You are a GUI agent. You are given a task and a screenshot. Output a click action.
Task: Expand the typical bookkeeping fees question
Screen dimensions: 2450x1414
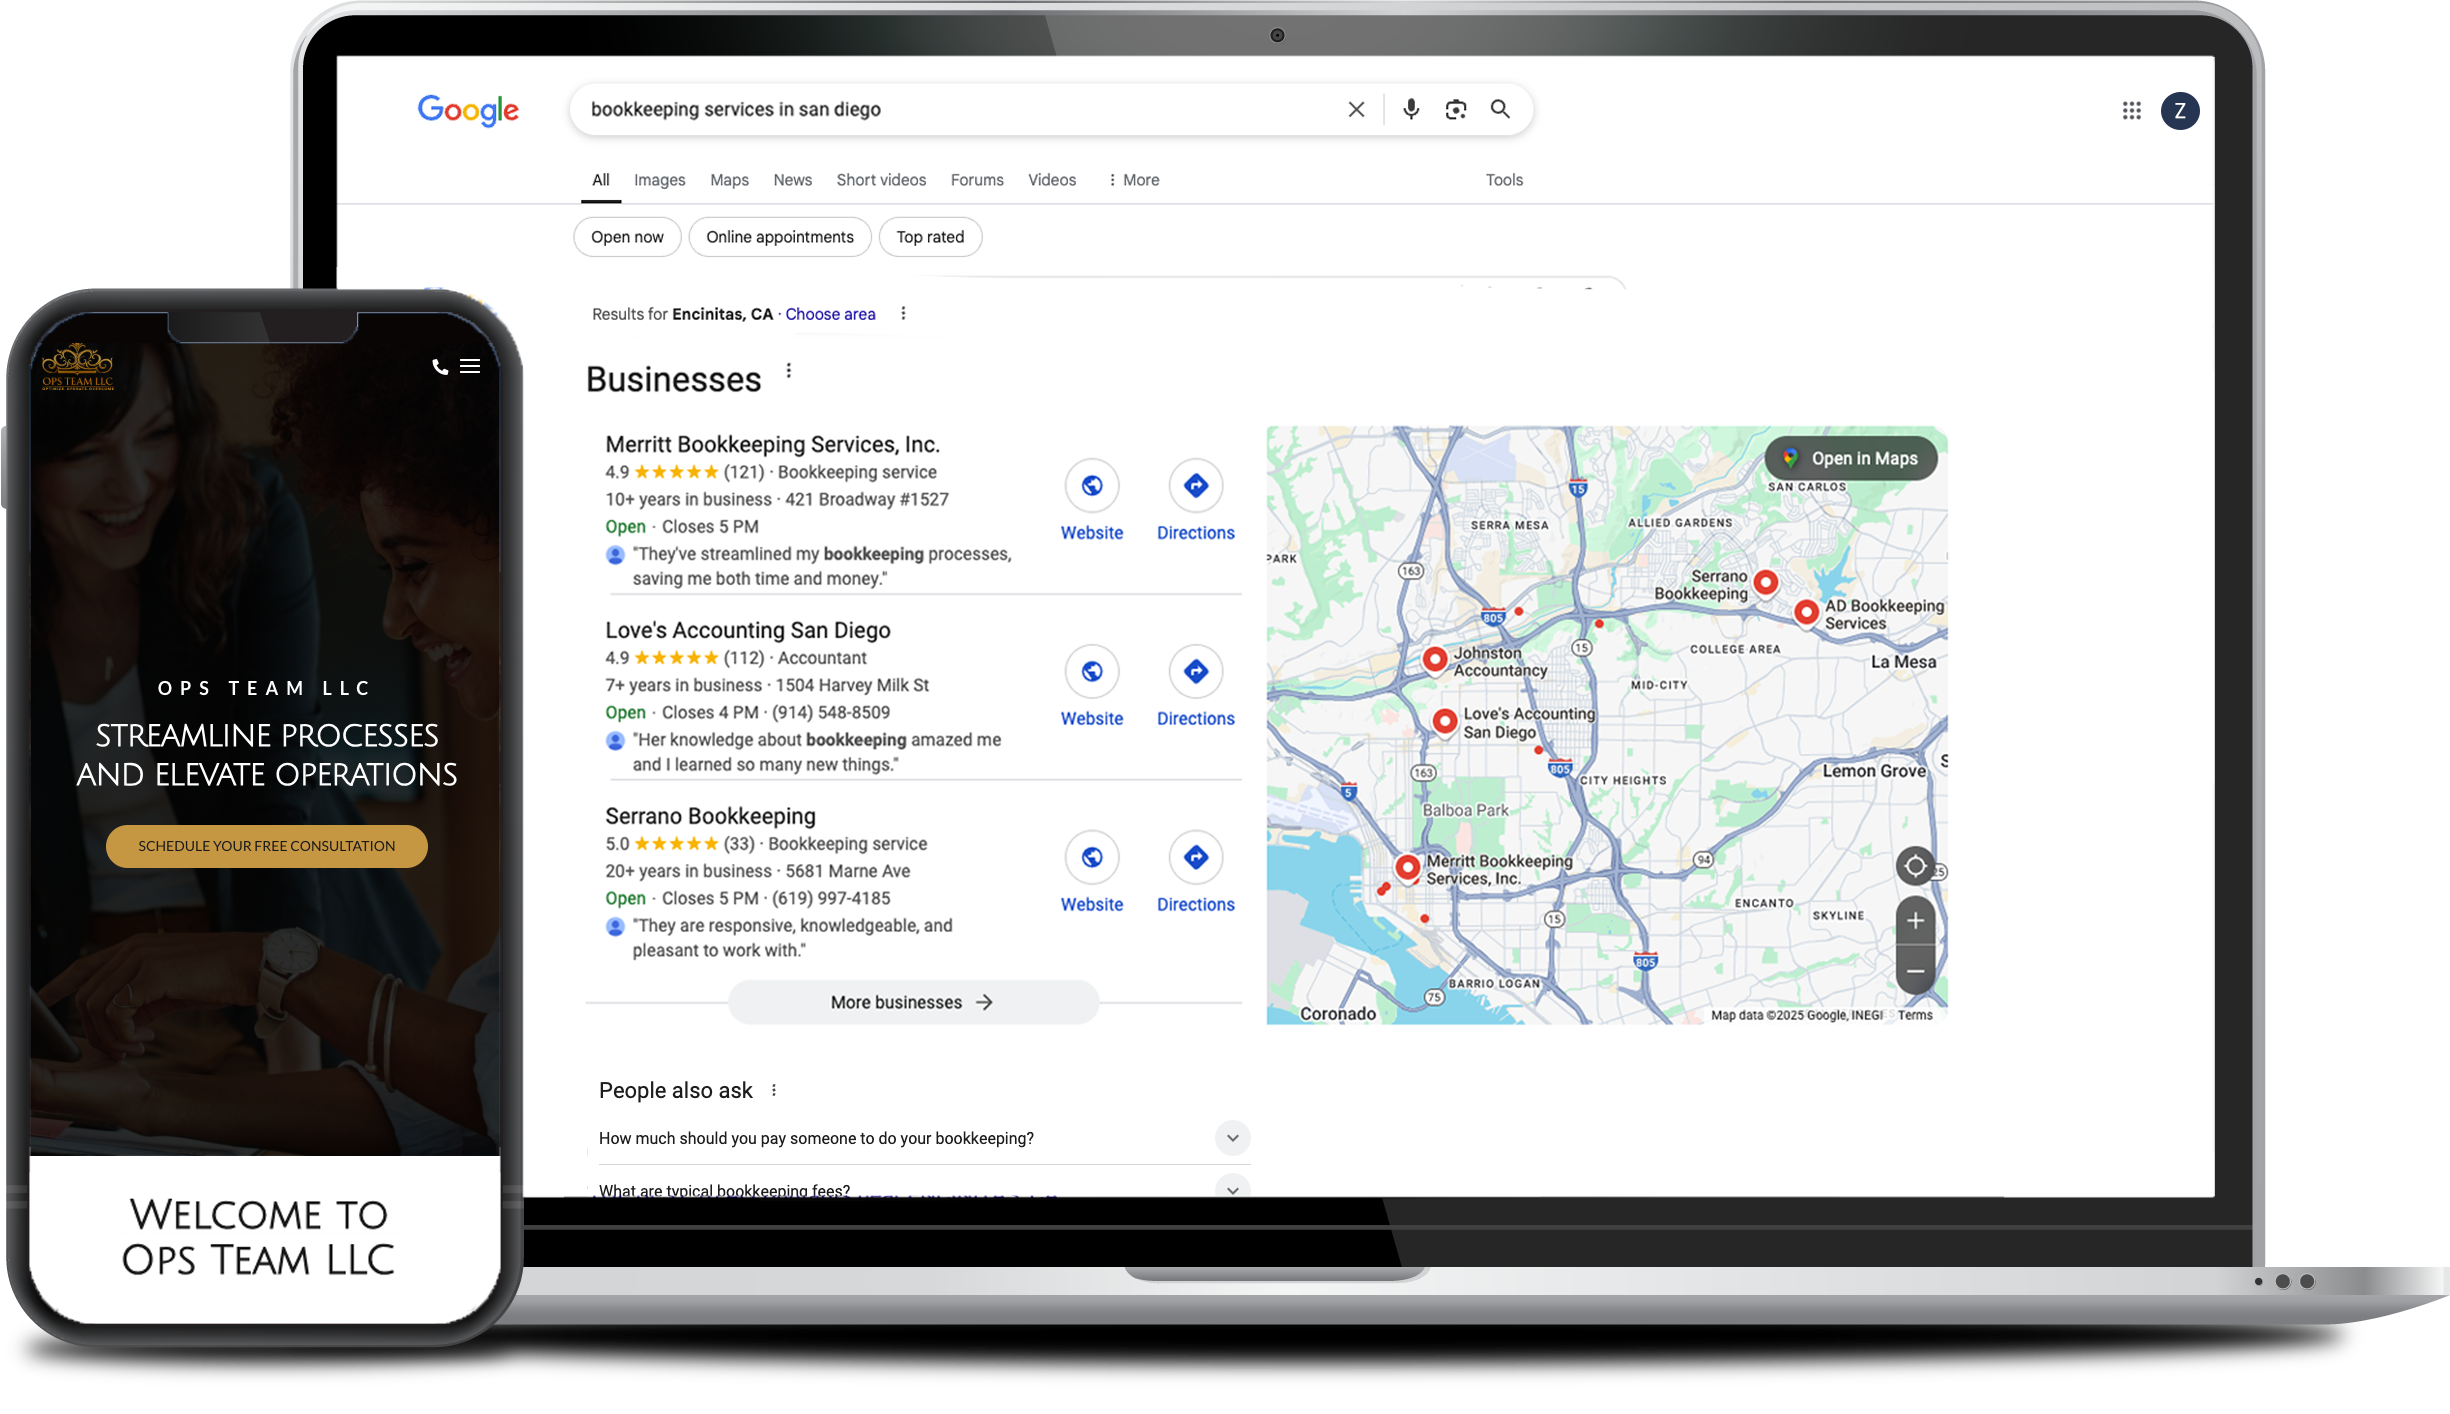tap(1233, 1190)
